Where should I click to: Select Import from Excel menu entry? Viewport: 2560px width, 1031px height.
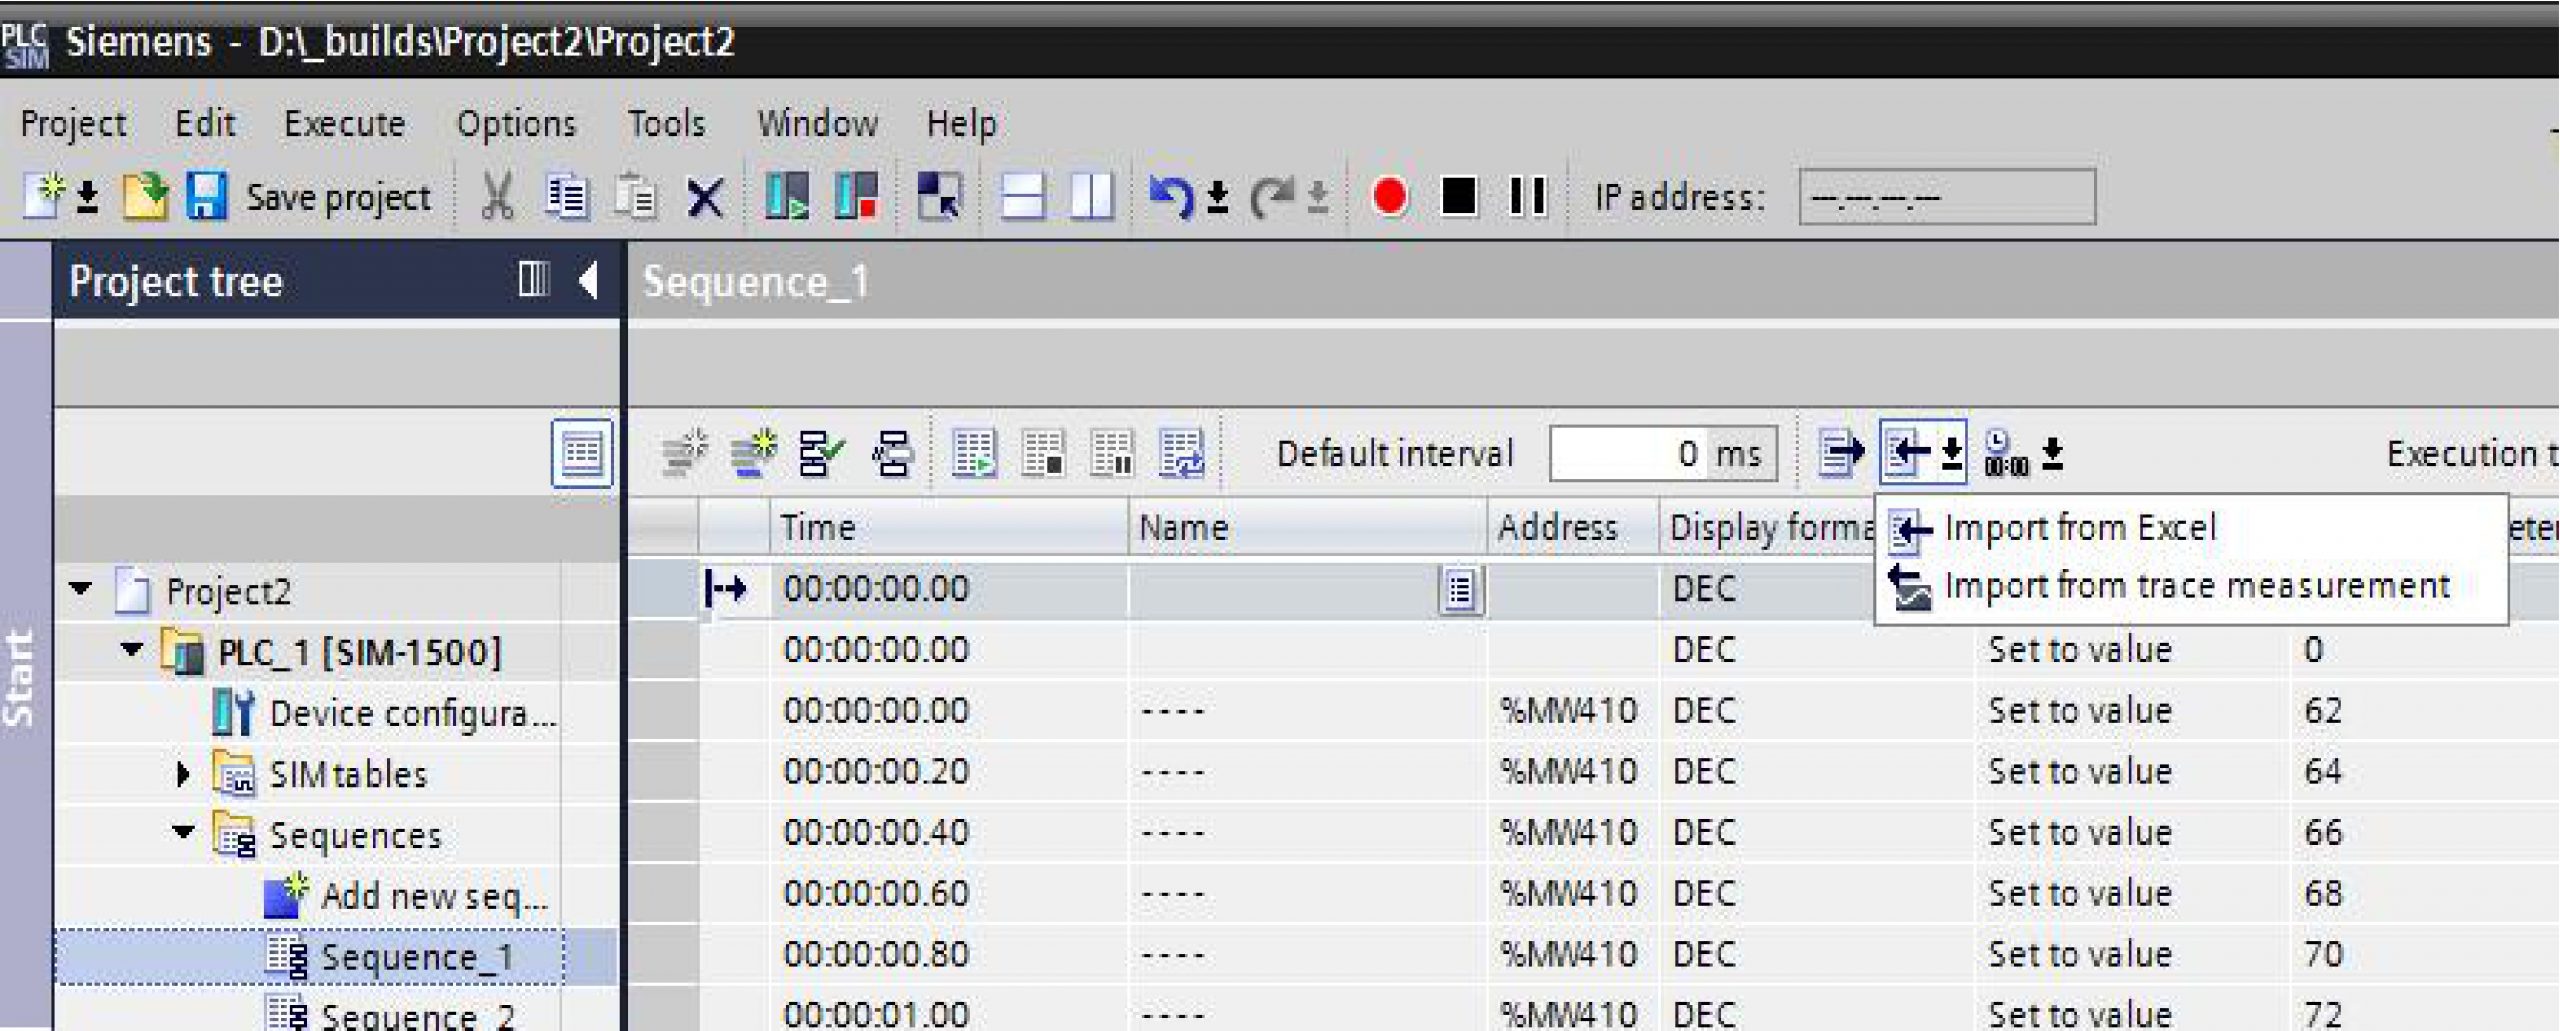2080,528
